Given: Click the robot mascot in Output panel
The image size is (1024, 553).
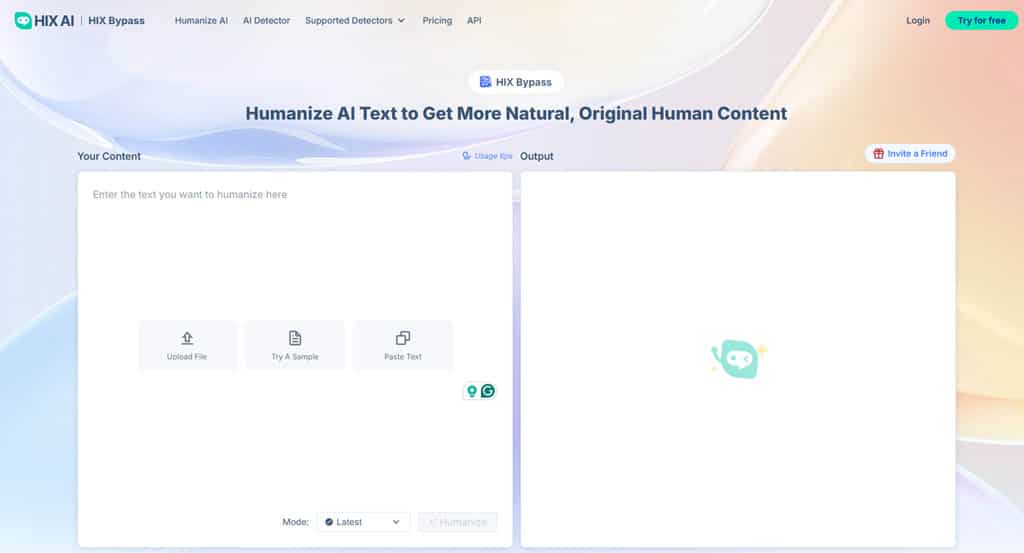Looking at the screenshot, I should click(x=738, y=359).
